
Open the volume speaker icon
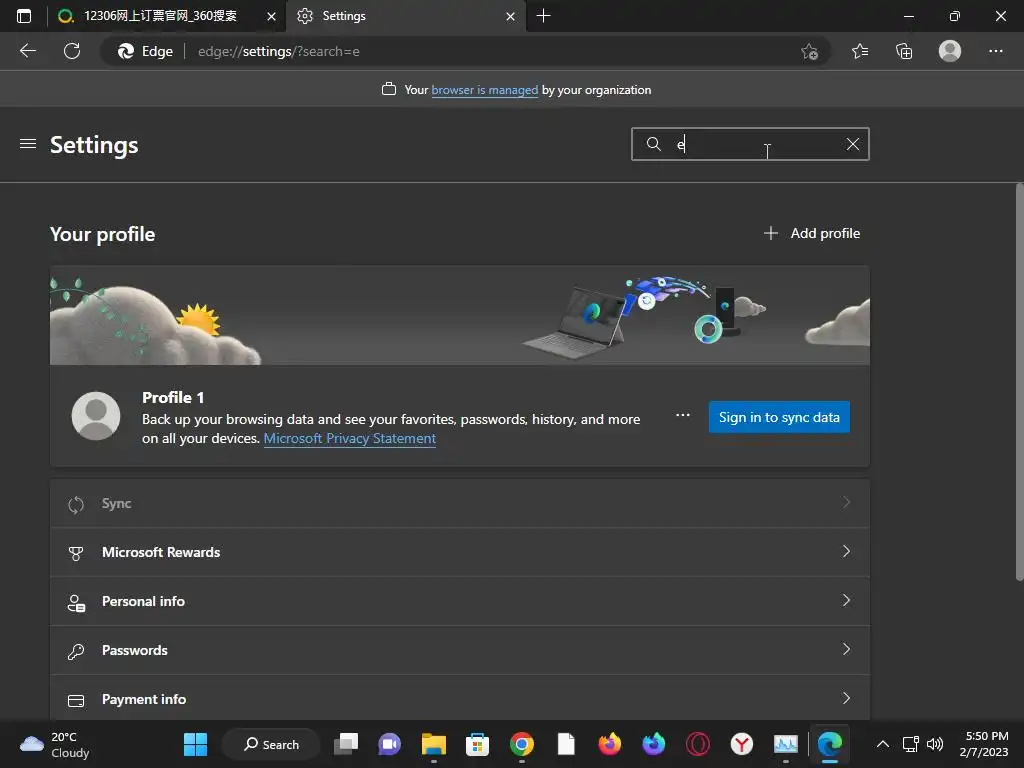[935, 744]
